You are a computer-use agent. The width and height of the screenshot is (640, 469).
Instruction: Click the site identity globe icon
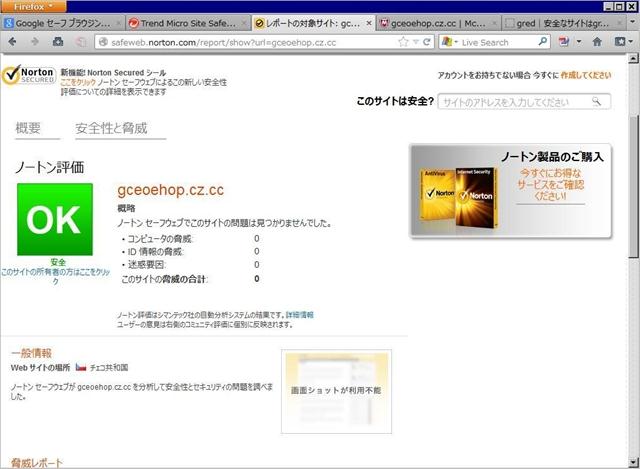tap(103, 42)
